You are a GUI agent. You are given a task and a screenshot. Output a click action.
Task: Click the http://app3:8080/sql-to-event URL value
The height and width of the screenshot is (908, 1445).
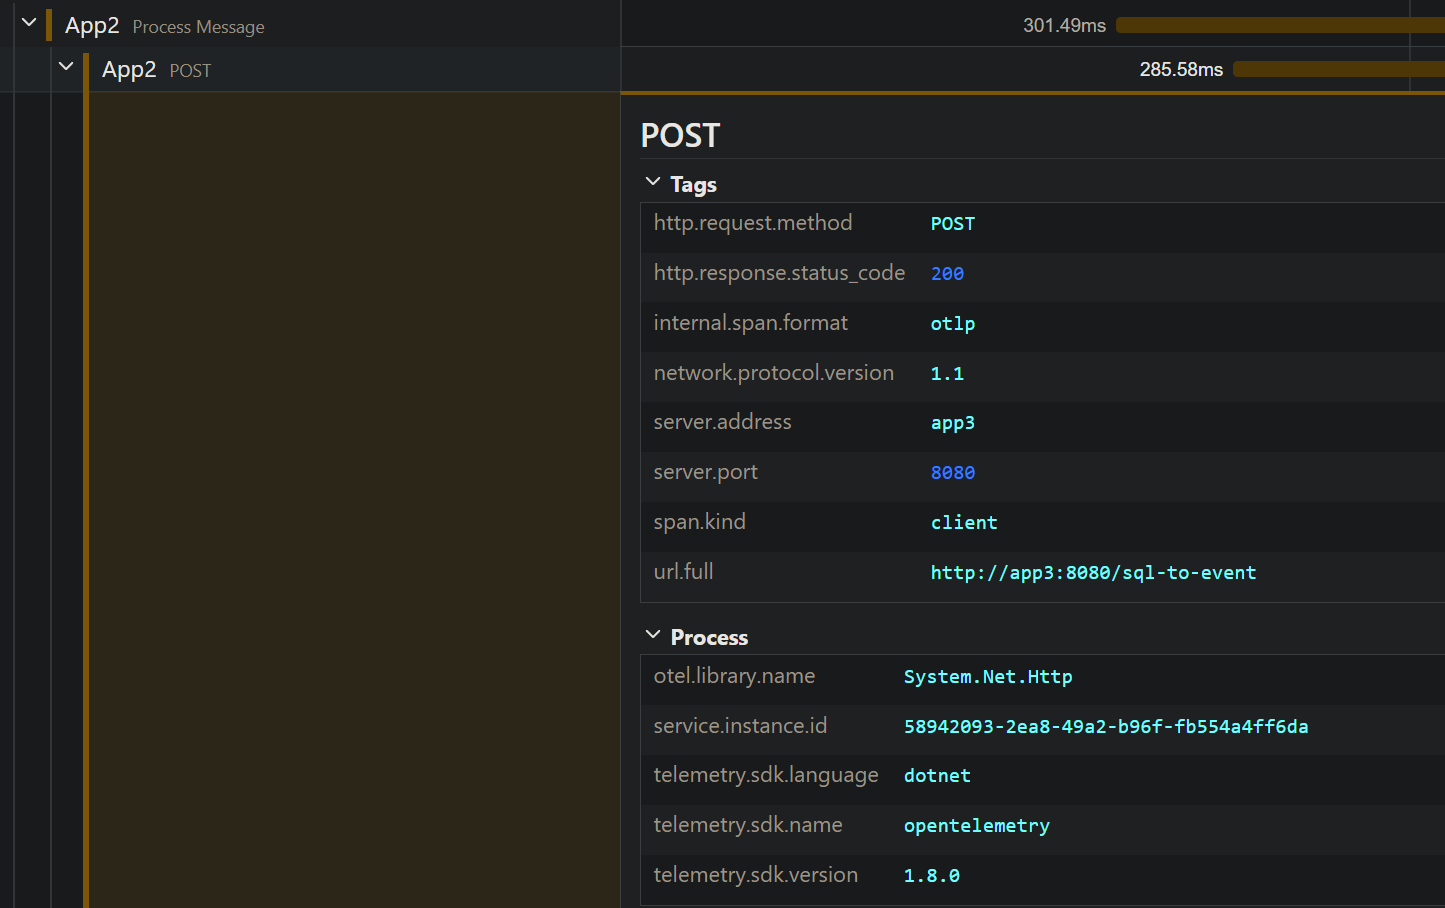coord(1093,573)
